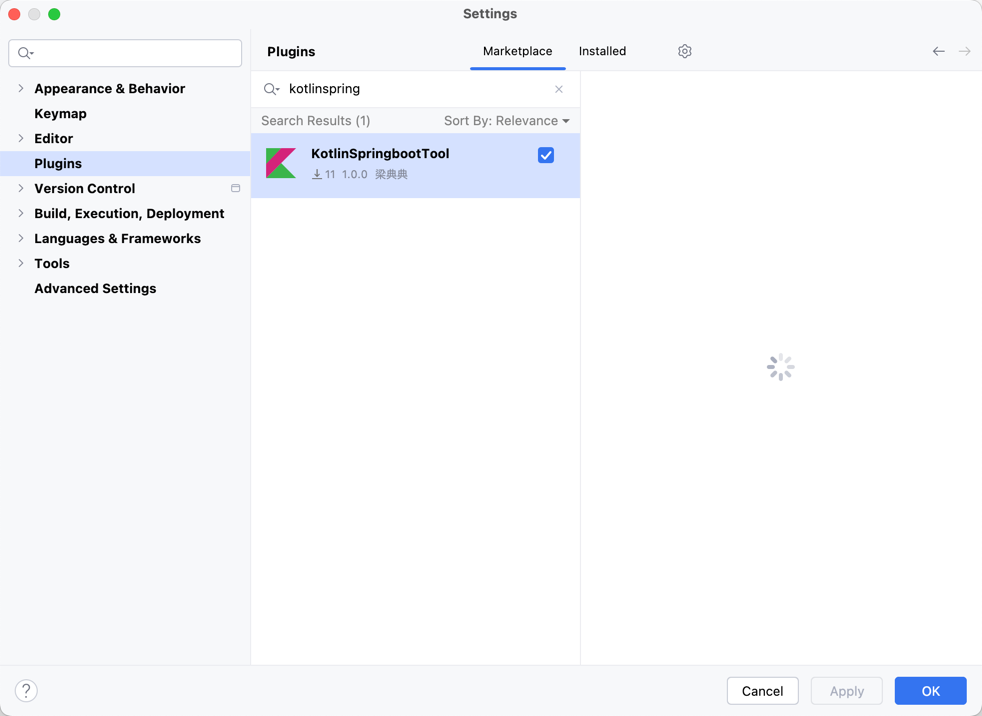Select Plugins in settings tree
The height and width of the screenshot is (716, 982).
pyautogui.click(x=58, y=163)
